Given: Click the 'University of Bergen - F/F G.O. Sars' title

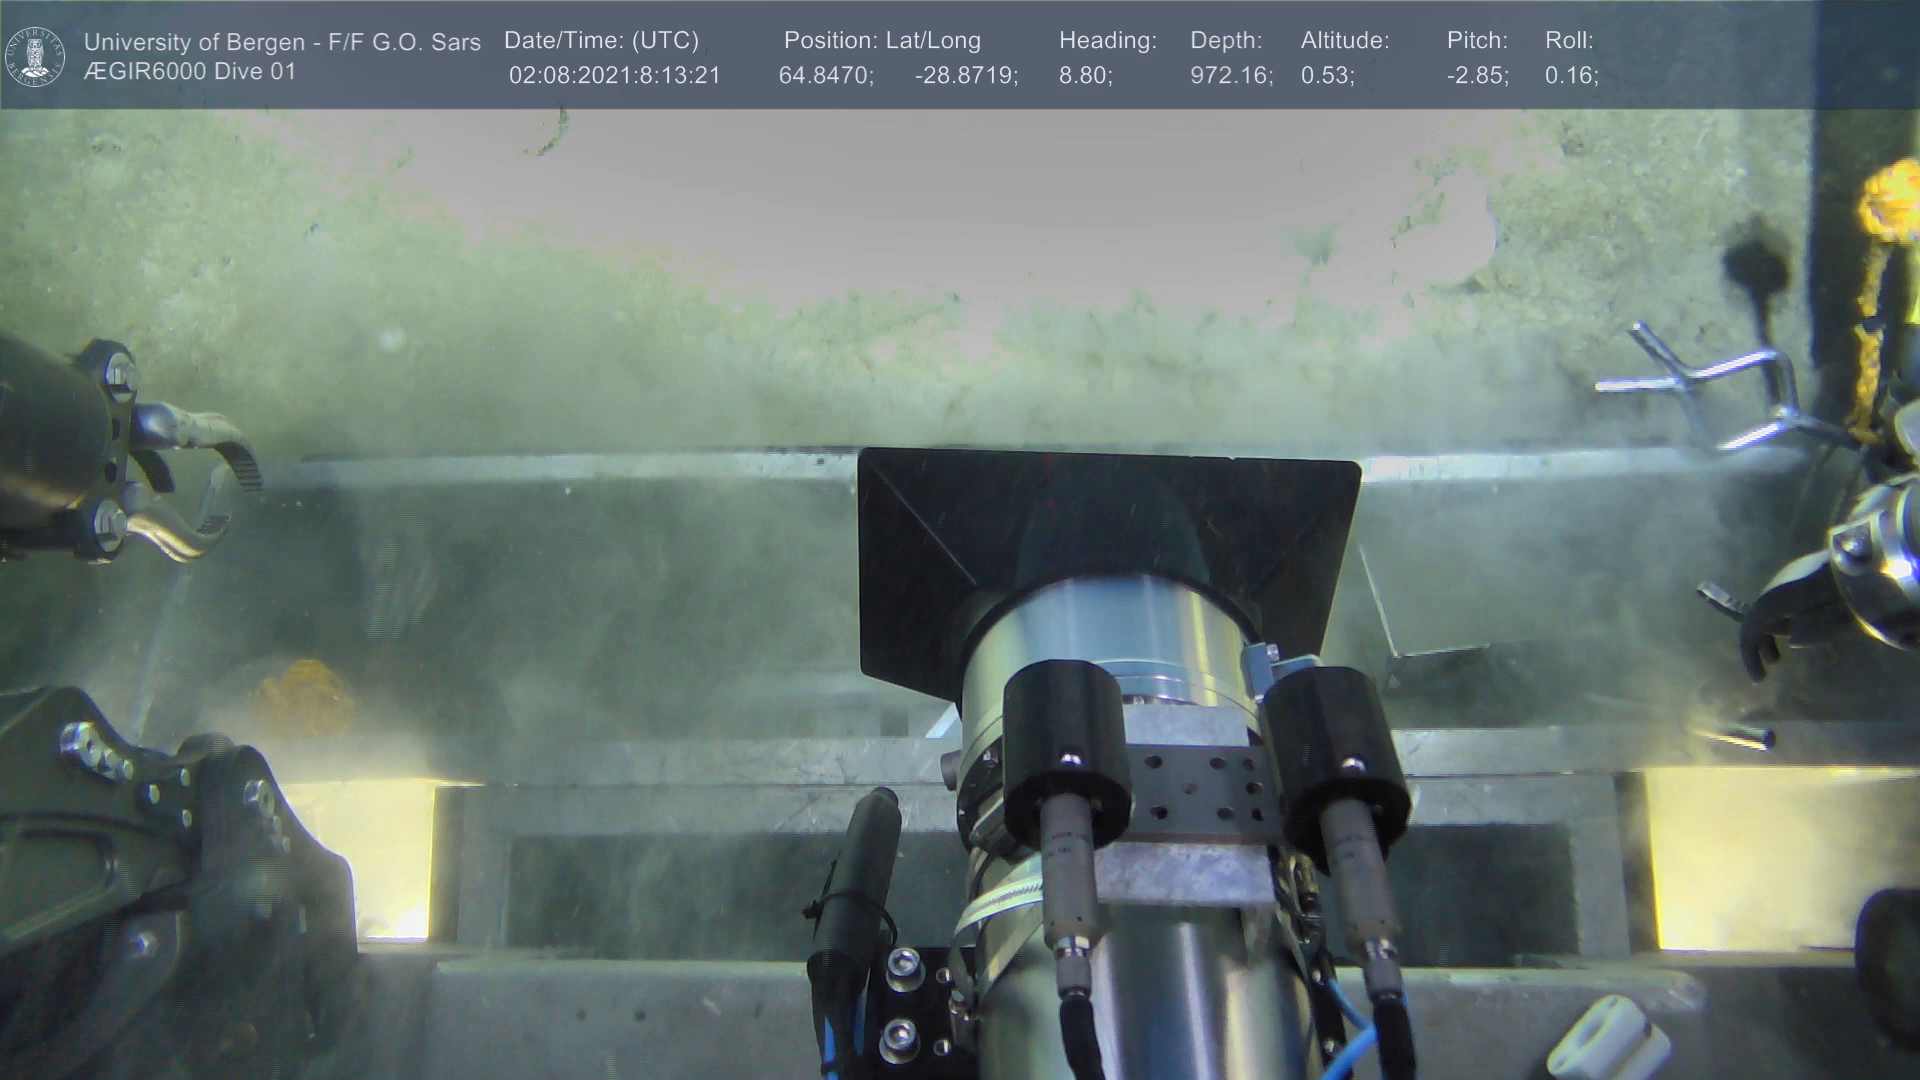Looking at the screenshot, I should [282, 42].
